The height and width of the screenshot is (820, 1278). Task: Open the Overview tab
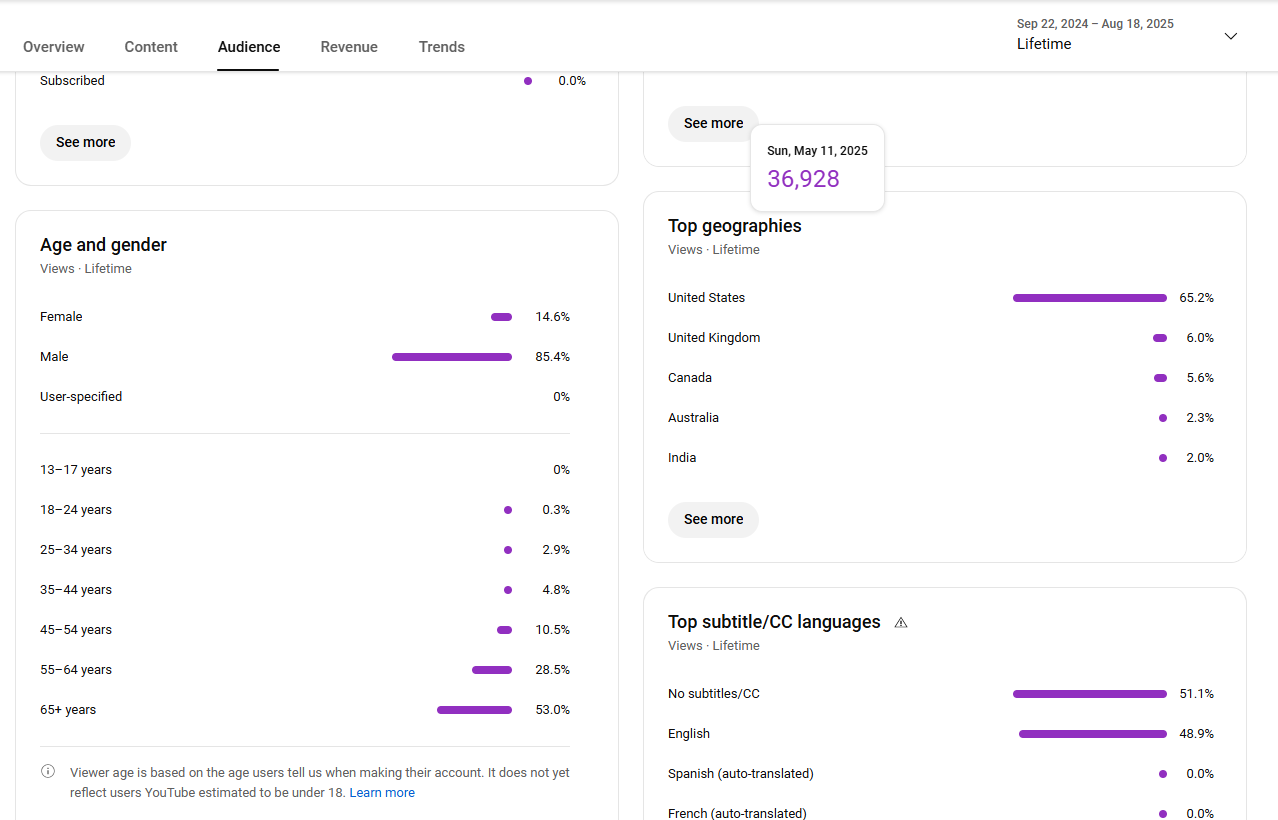click(x=54, y=47)
